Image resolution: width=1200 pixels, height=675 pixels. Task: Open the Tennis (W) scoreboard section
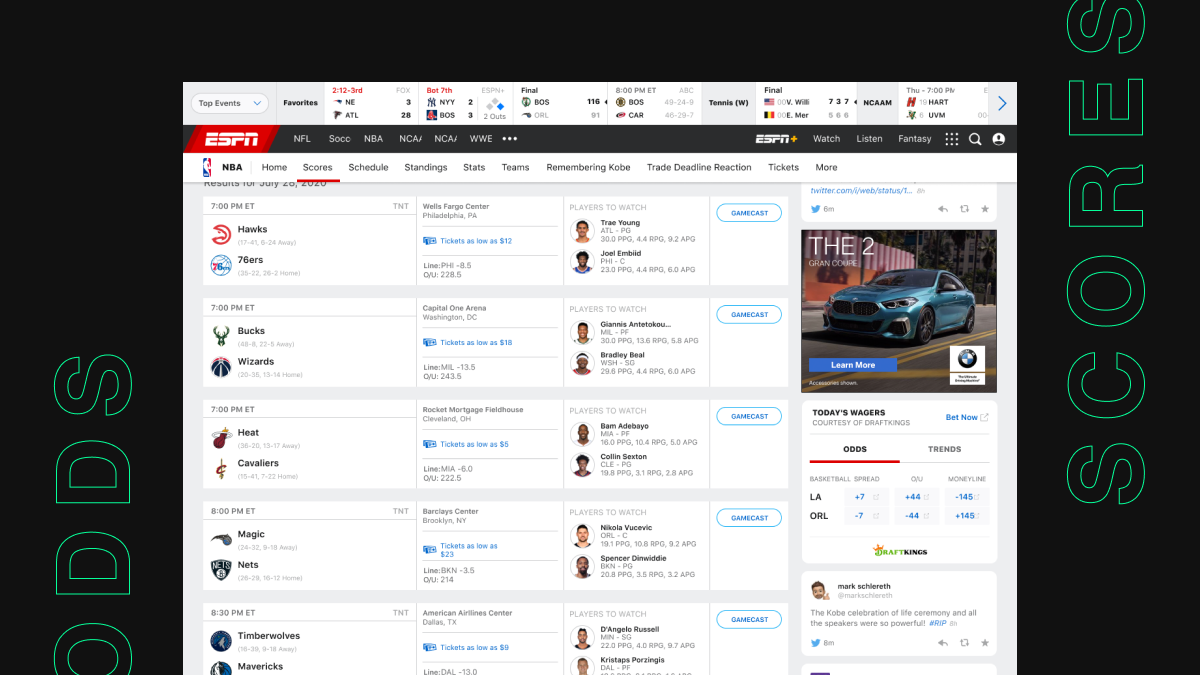[728, 103]
